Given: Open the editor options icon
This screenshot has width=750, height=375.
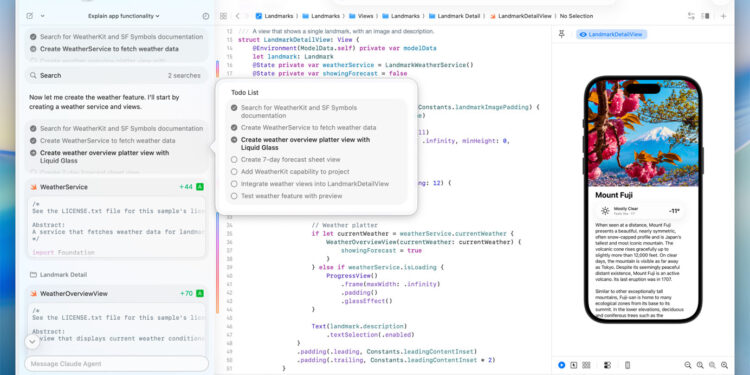Looking at the screenshot, I should pyautogui.click(x=706, y=16).
